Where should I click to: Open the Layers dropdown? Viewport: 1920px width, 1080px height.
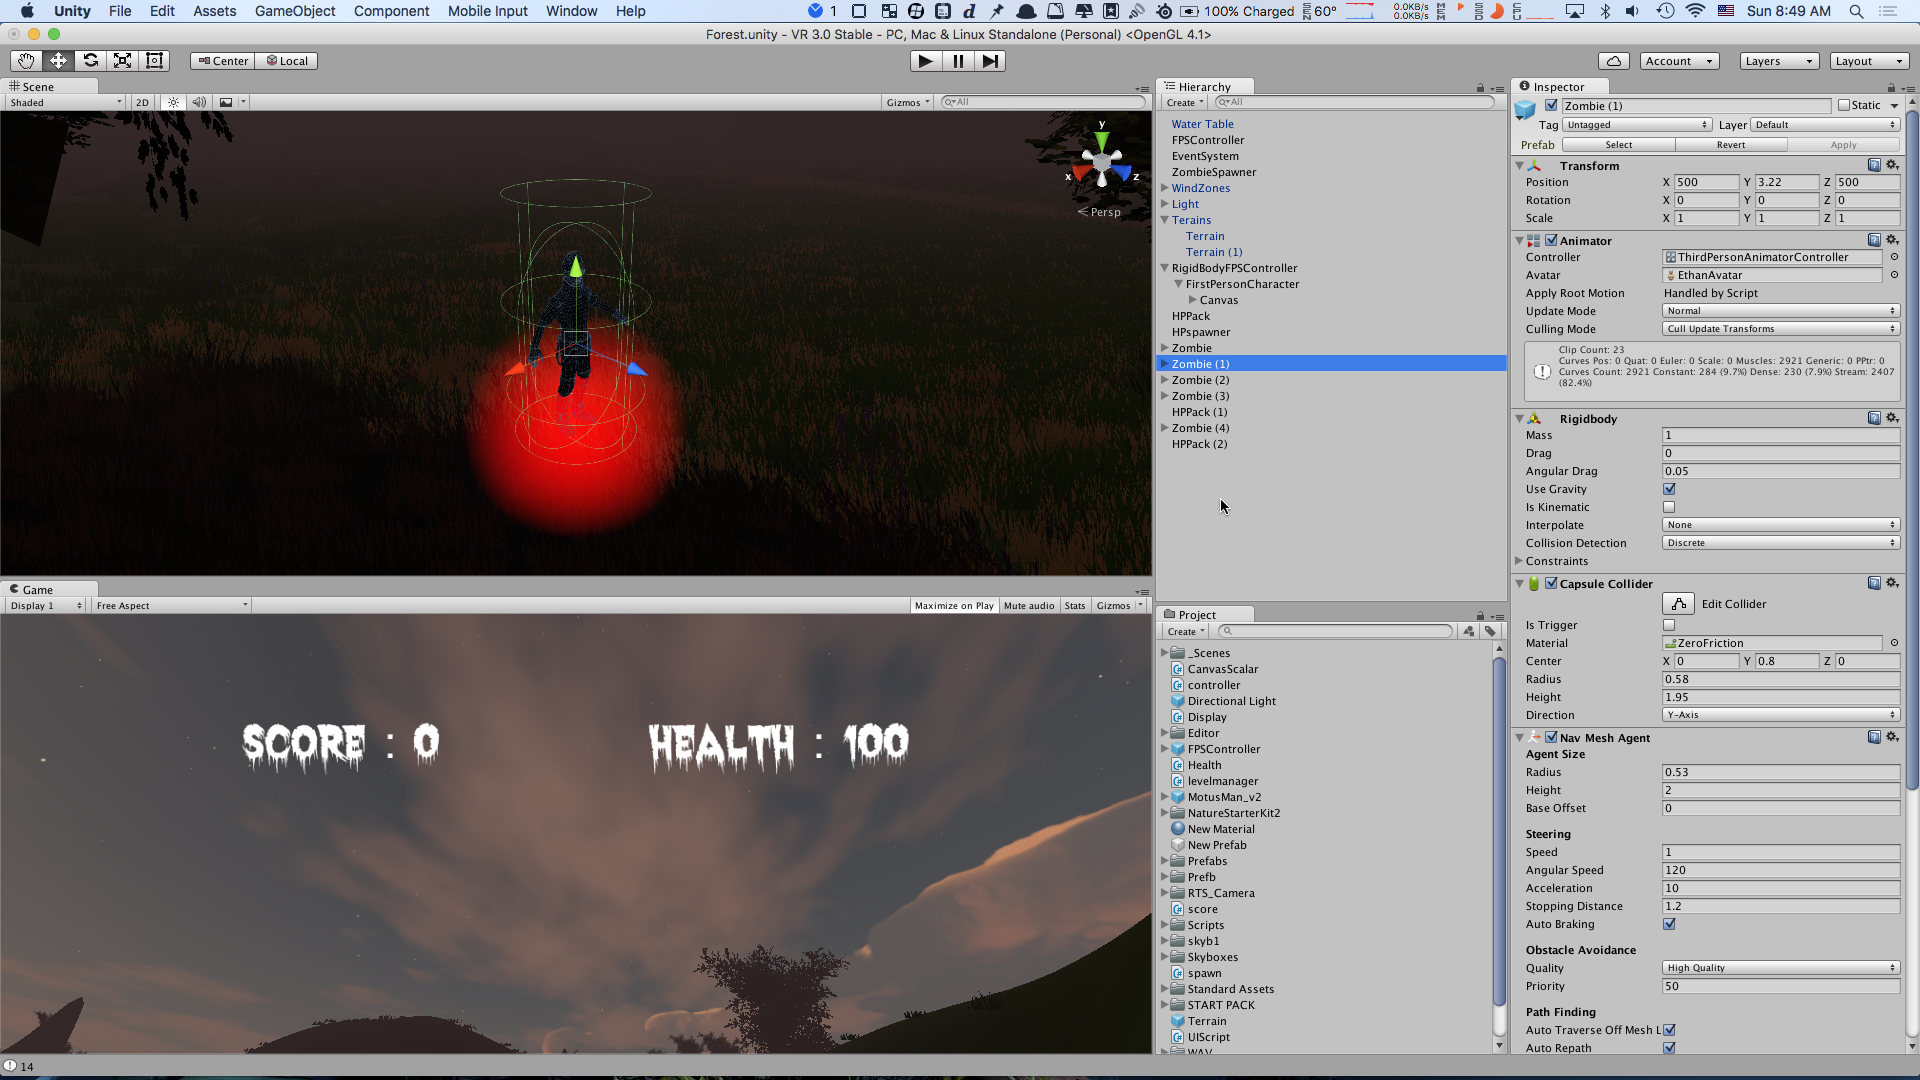[x=1778, y=61]
